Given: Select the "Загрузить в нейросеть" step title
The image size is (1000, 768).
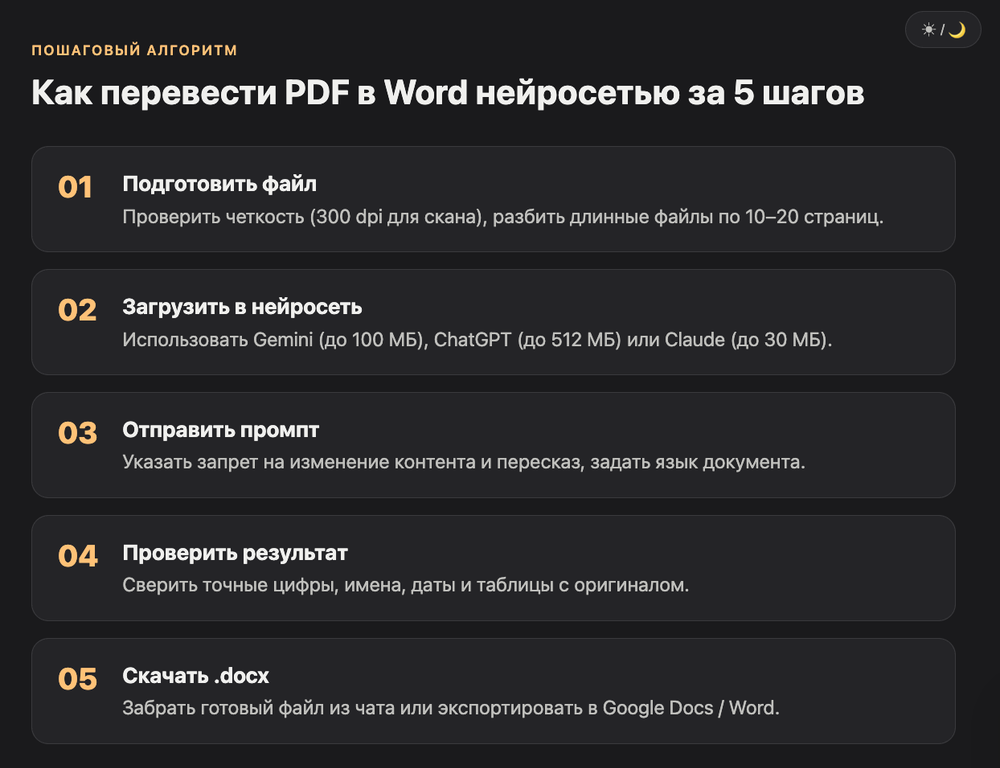Looking at the screenshot, I should pos(242,307).
